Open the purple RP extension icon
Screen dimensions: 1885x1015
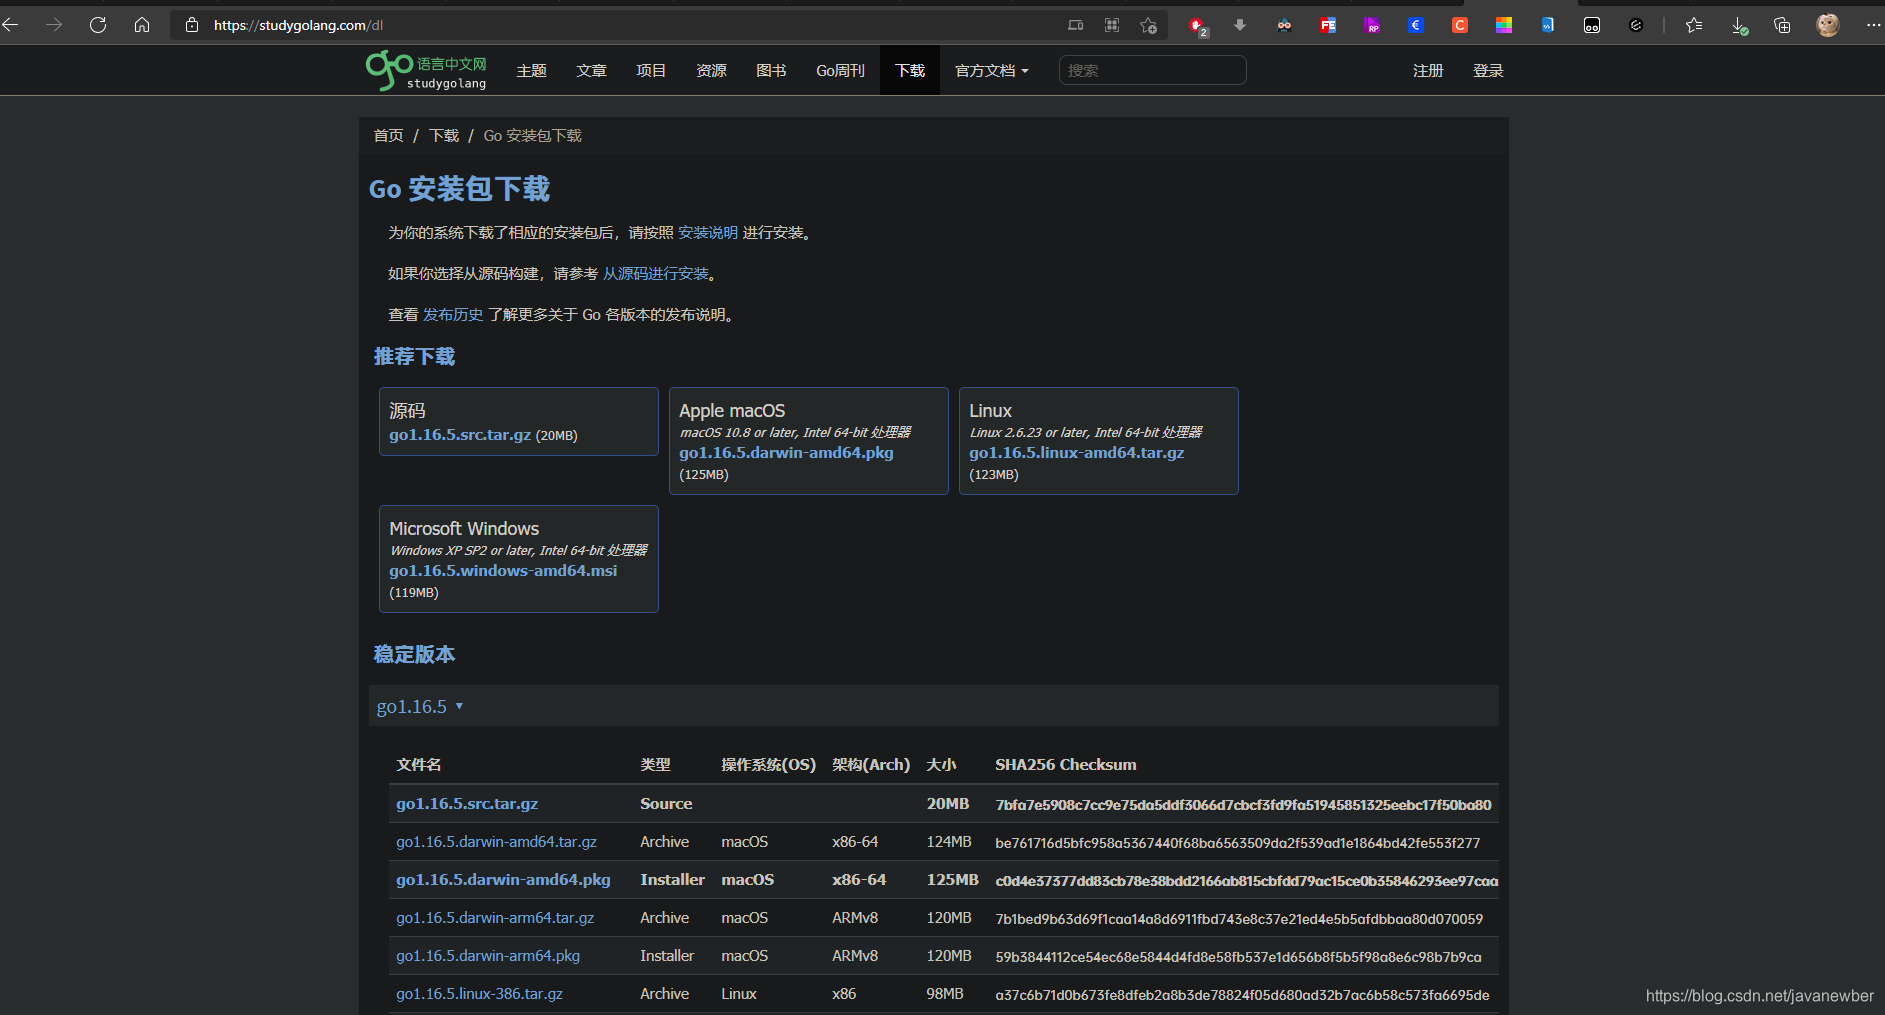coord(1372,25)
